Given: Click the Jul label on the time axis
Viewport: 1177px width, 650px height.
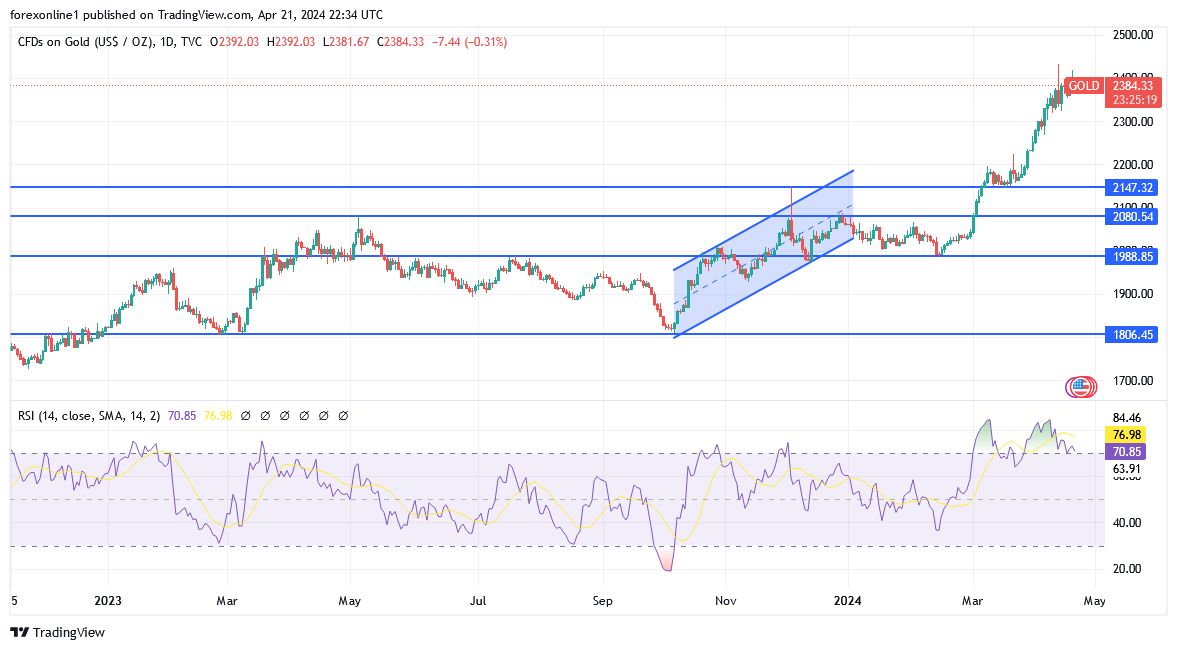Looking at the screenshot, I should 478,601.
